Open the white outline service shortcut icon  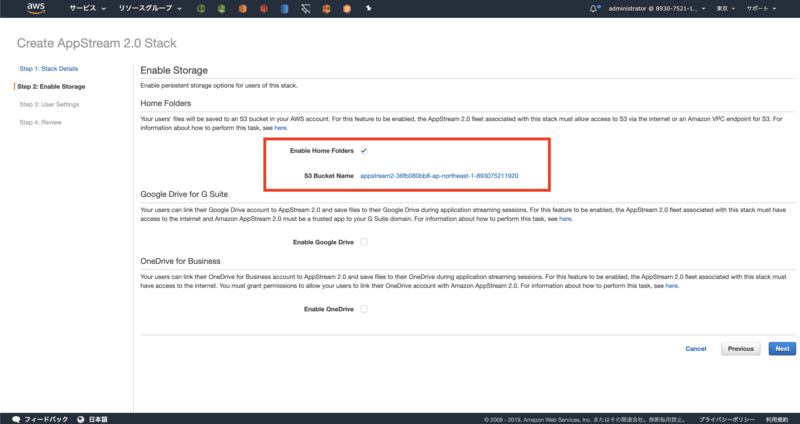pos(306,9)
